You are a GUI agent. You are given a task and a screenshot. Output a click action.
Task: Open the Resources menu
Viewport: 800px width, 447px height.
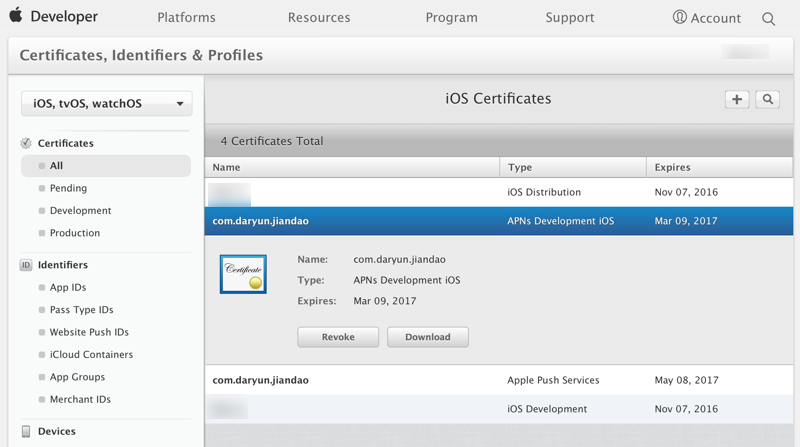coord(319,18)
